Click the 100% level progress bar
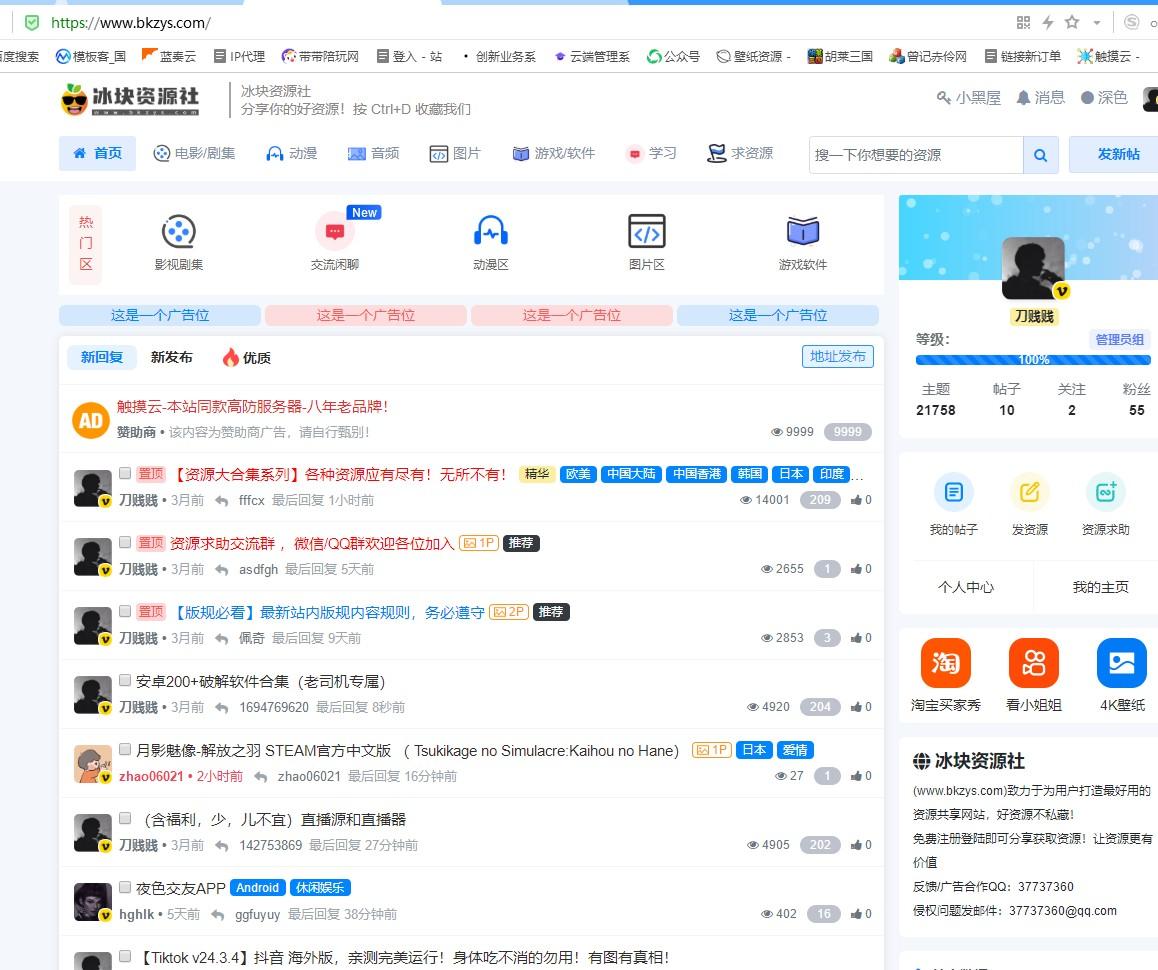Image resolution: width=1158 pixels, height=970 pixels. pyautogui.click(x=1034, y=359)
